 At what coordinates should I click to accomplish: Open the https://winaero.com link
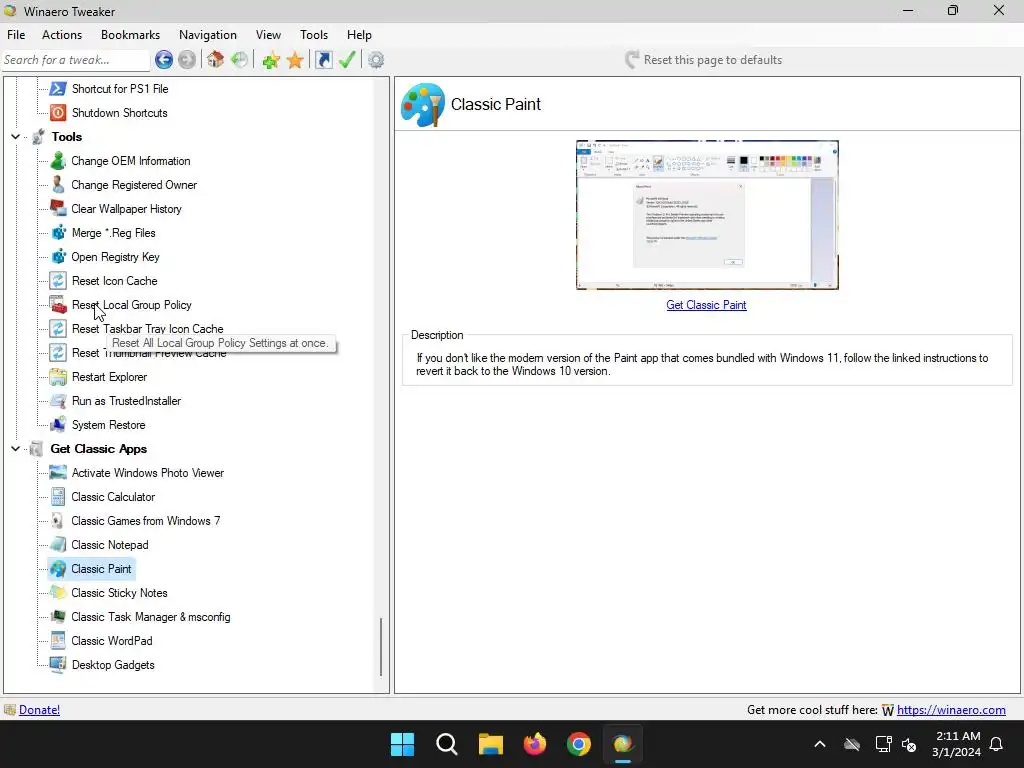[x=951, y=710]
